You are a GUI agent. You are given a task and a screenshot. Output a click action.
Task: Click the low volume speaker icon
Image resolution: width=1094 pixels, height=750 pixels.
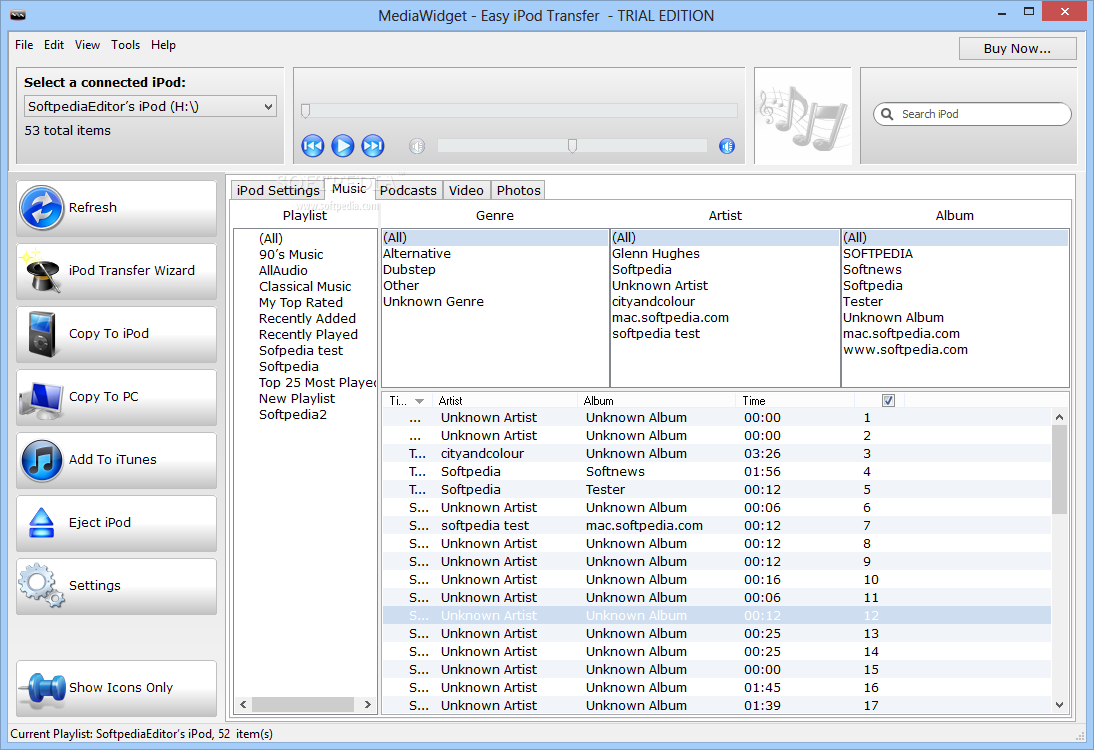coord(417,146)
